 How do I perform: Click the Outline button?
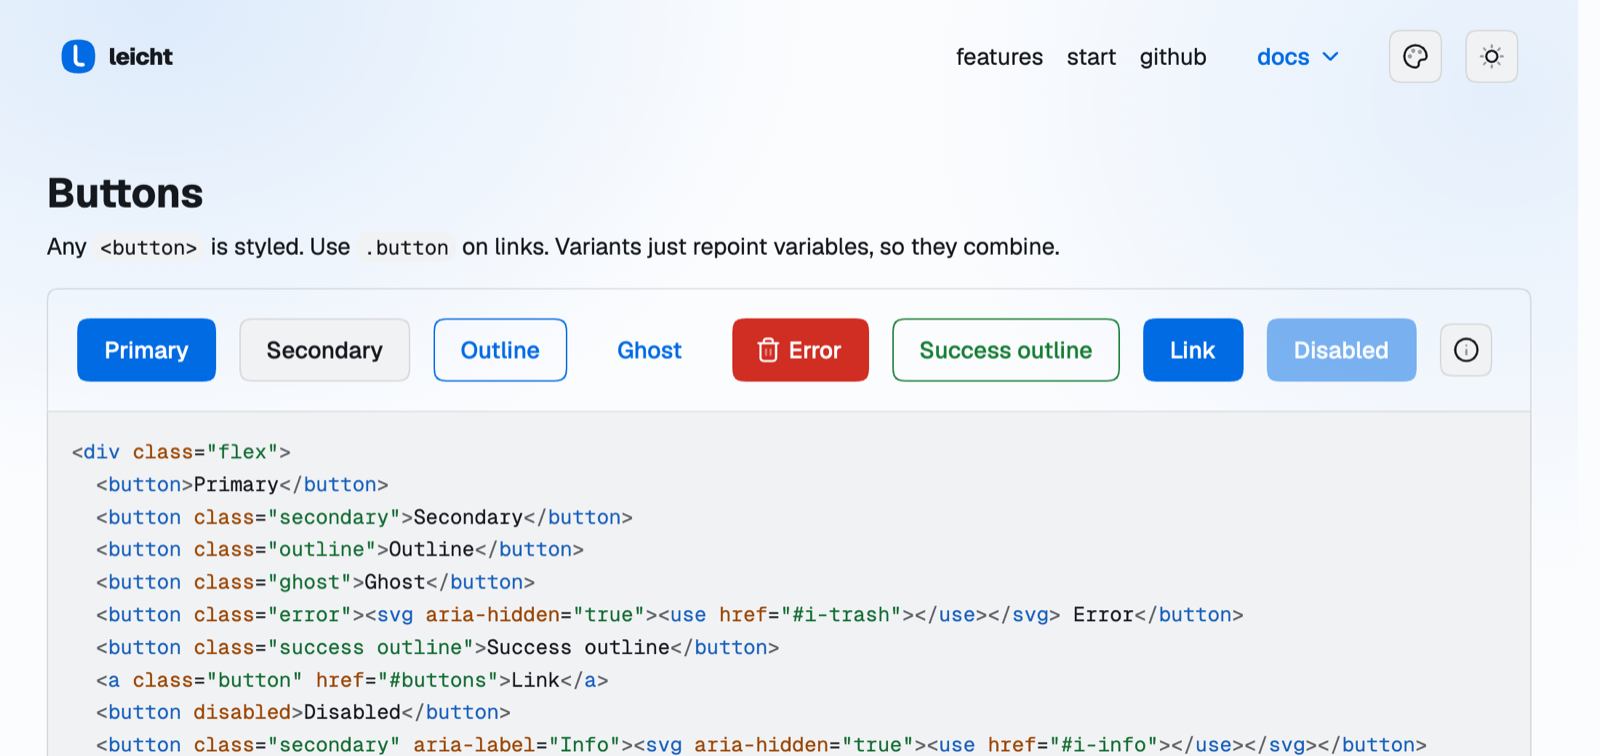(x=500, y=350)
